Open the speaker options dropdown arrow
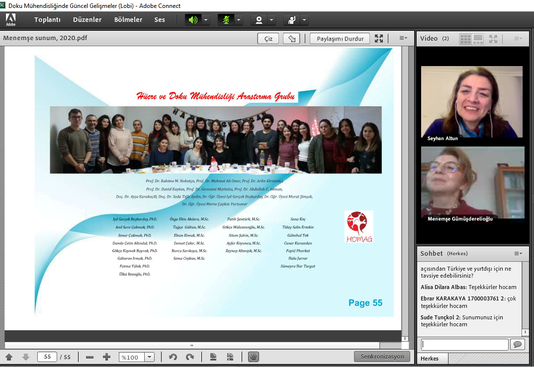 pos(206,20)
